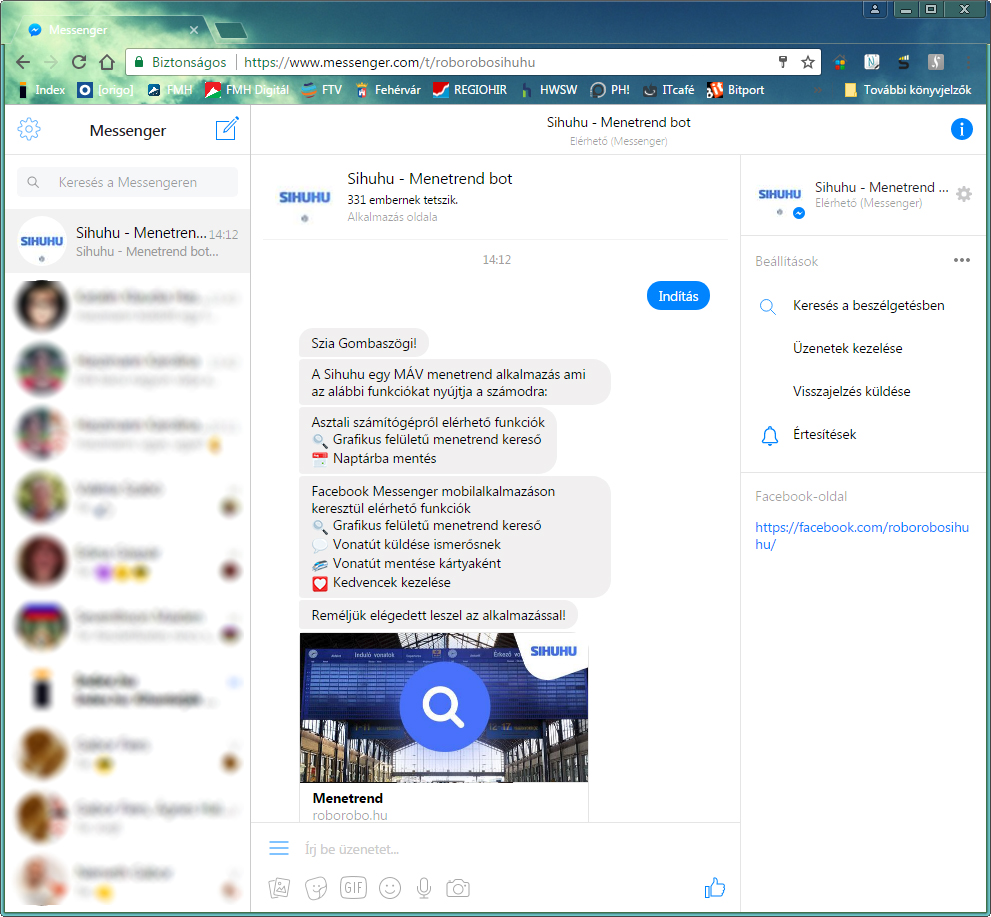Click the Értesítések label
The height and width of the screenshot is (917, 991).
click(x=824, y=435)
